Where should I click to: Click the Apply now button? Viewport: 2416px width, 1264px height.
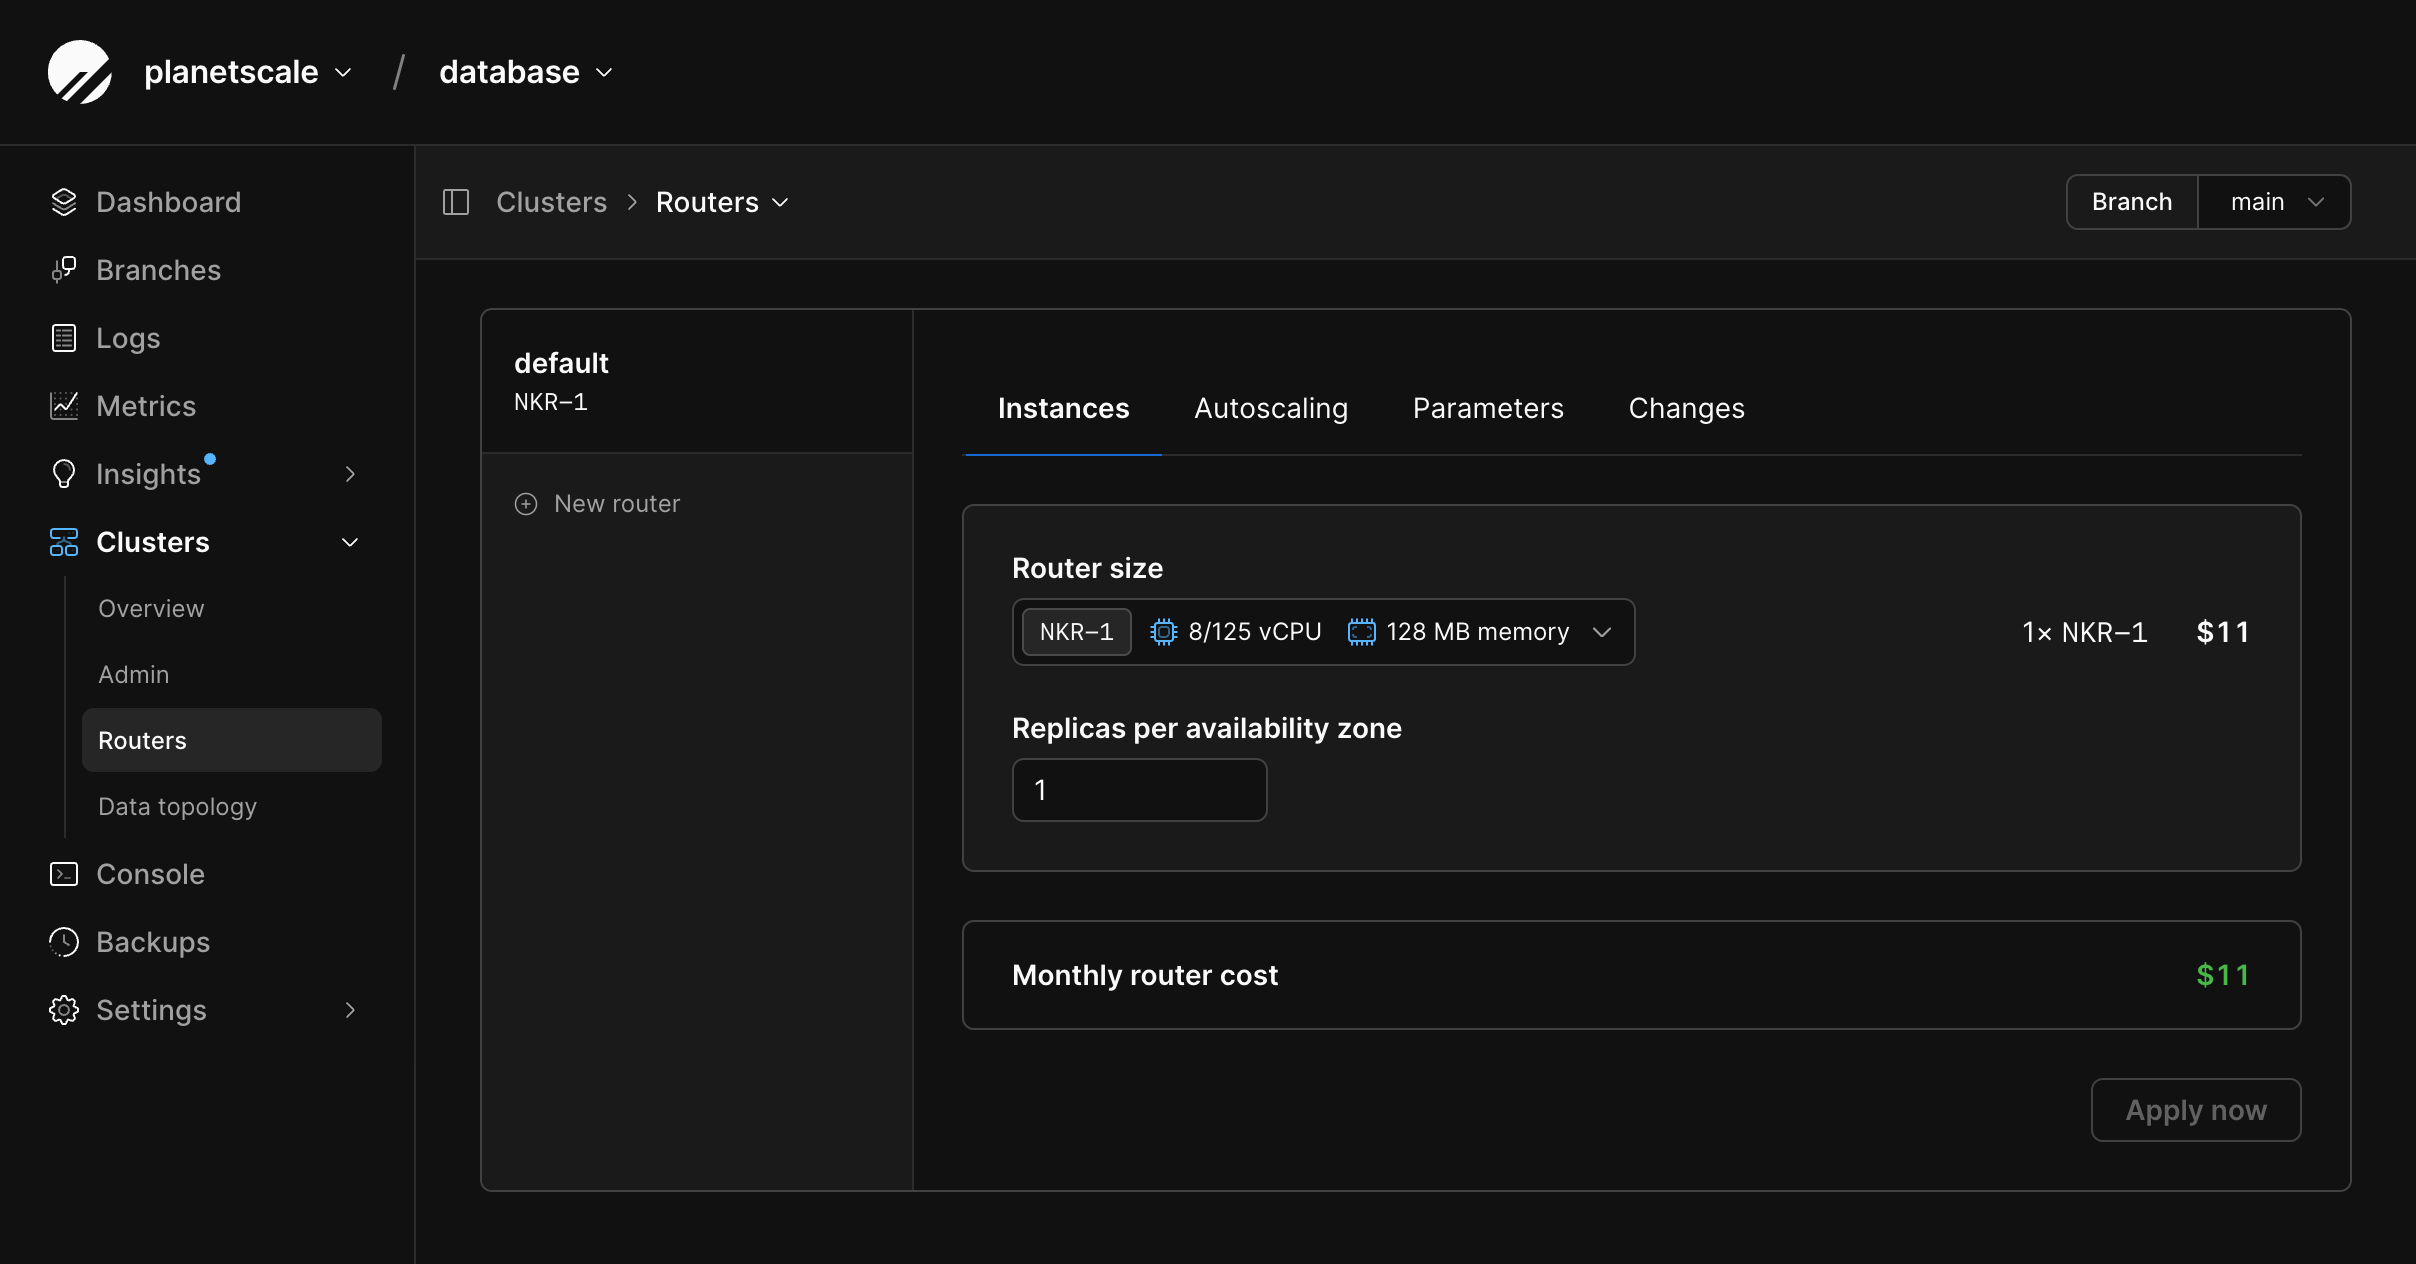coord(2196,1110)
